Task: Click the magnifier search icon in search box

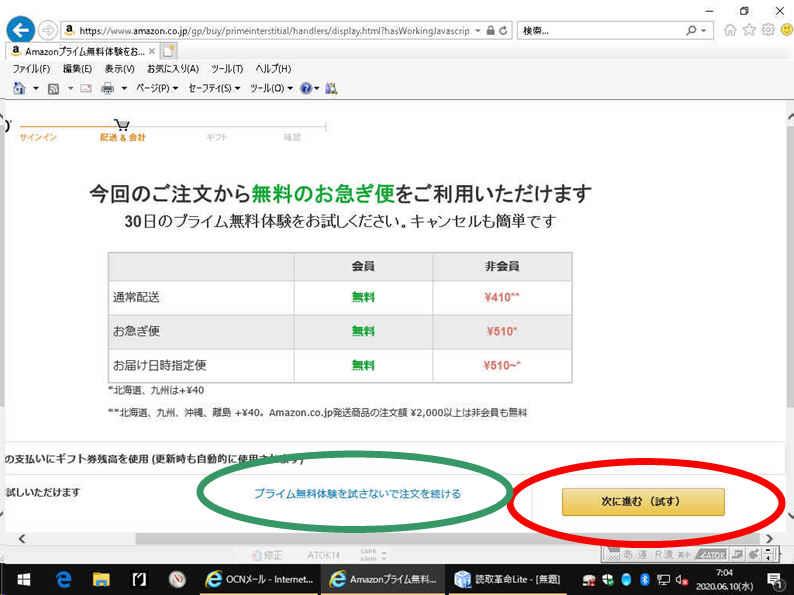Action: (x=691, y=30)
